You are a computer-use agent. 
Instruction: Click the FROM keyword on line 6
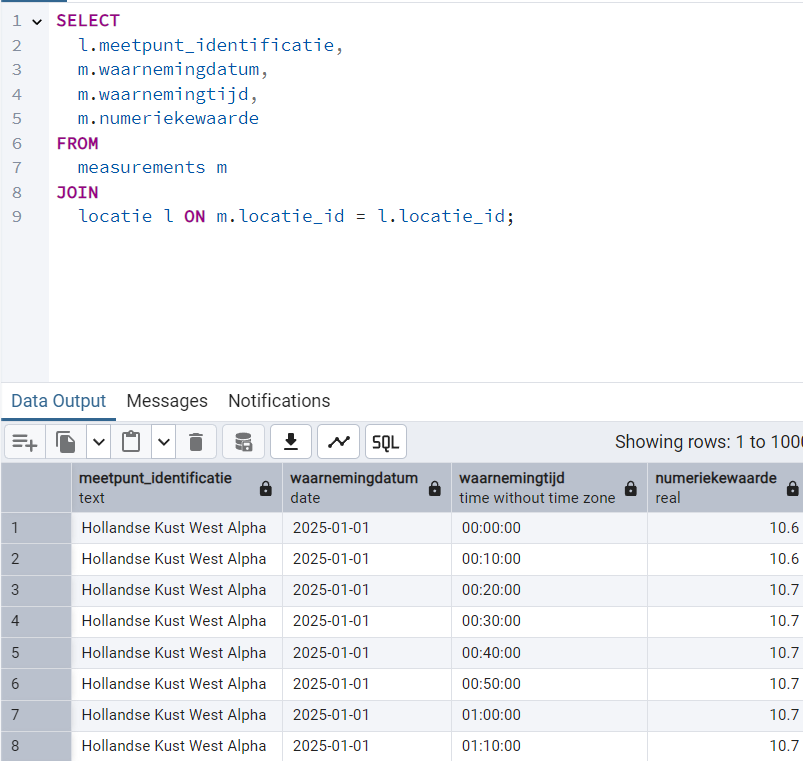[x=77, y=143]
